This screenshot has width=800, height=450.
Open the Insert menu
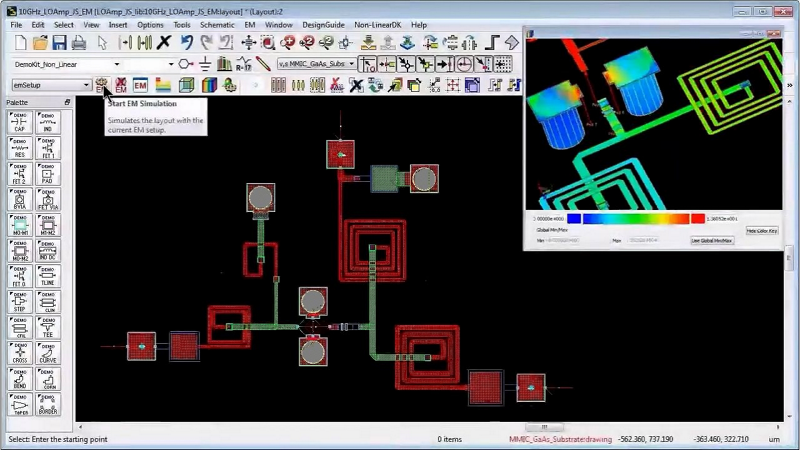coord(118,24)
